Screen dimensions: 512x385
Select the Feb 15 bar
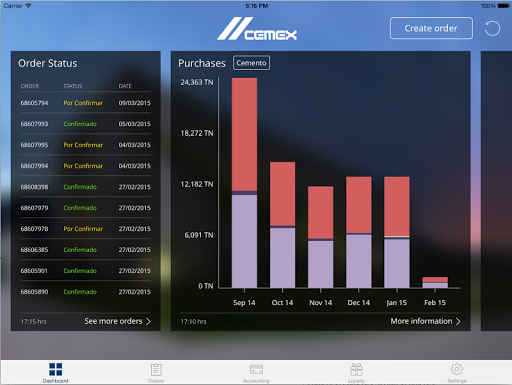point(435,282)
